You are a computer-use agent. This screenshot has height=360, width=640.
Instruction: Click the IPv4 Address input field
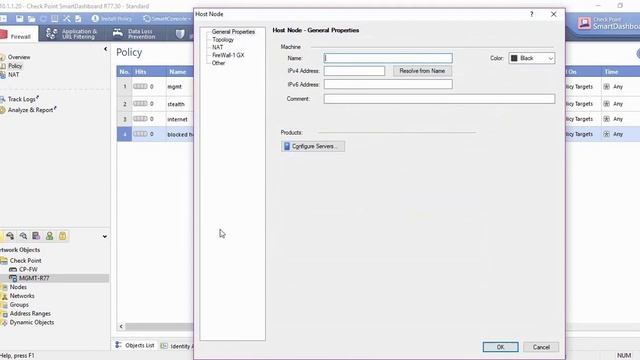[x=354, y=71]
